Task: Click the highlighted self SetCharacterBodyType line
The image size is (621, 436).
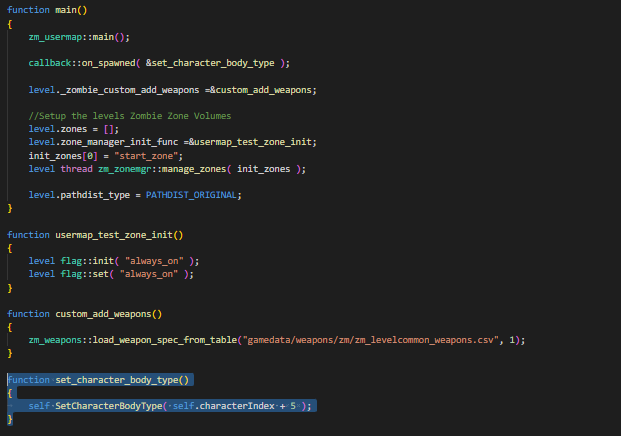Action: pyautogui.click(x=170, y=406)
